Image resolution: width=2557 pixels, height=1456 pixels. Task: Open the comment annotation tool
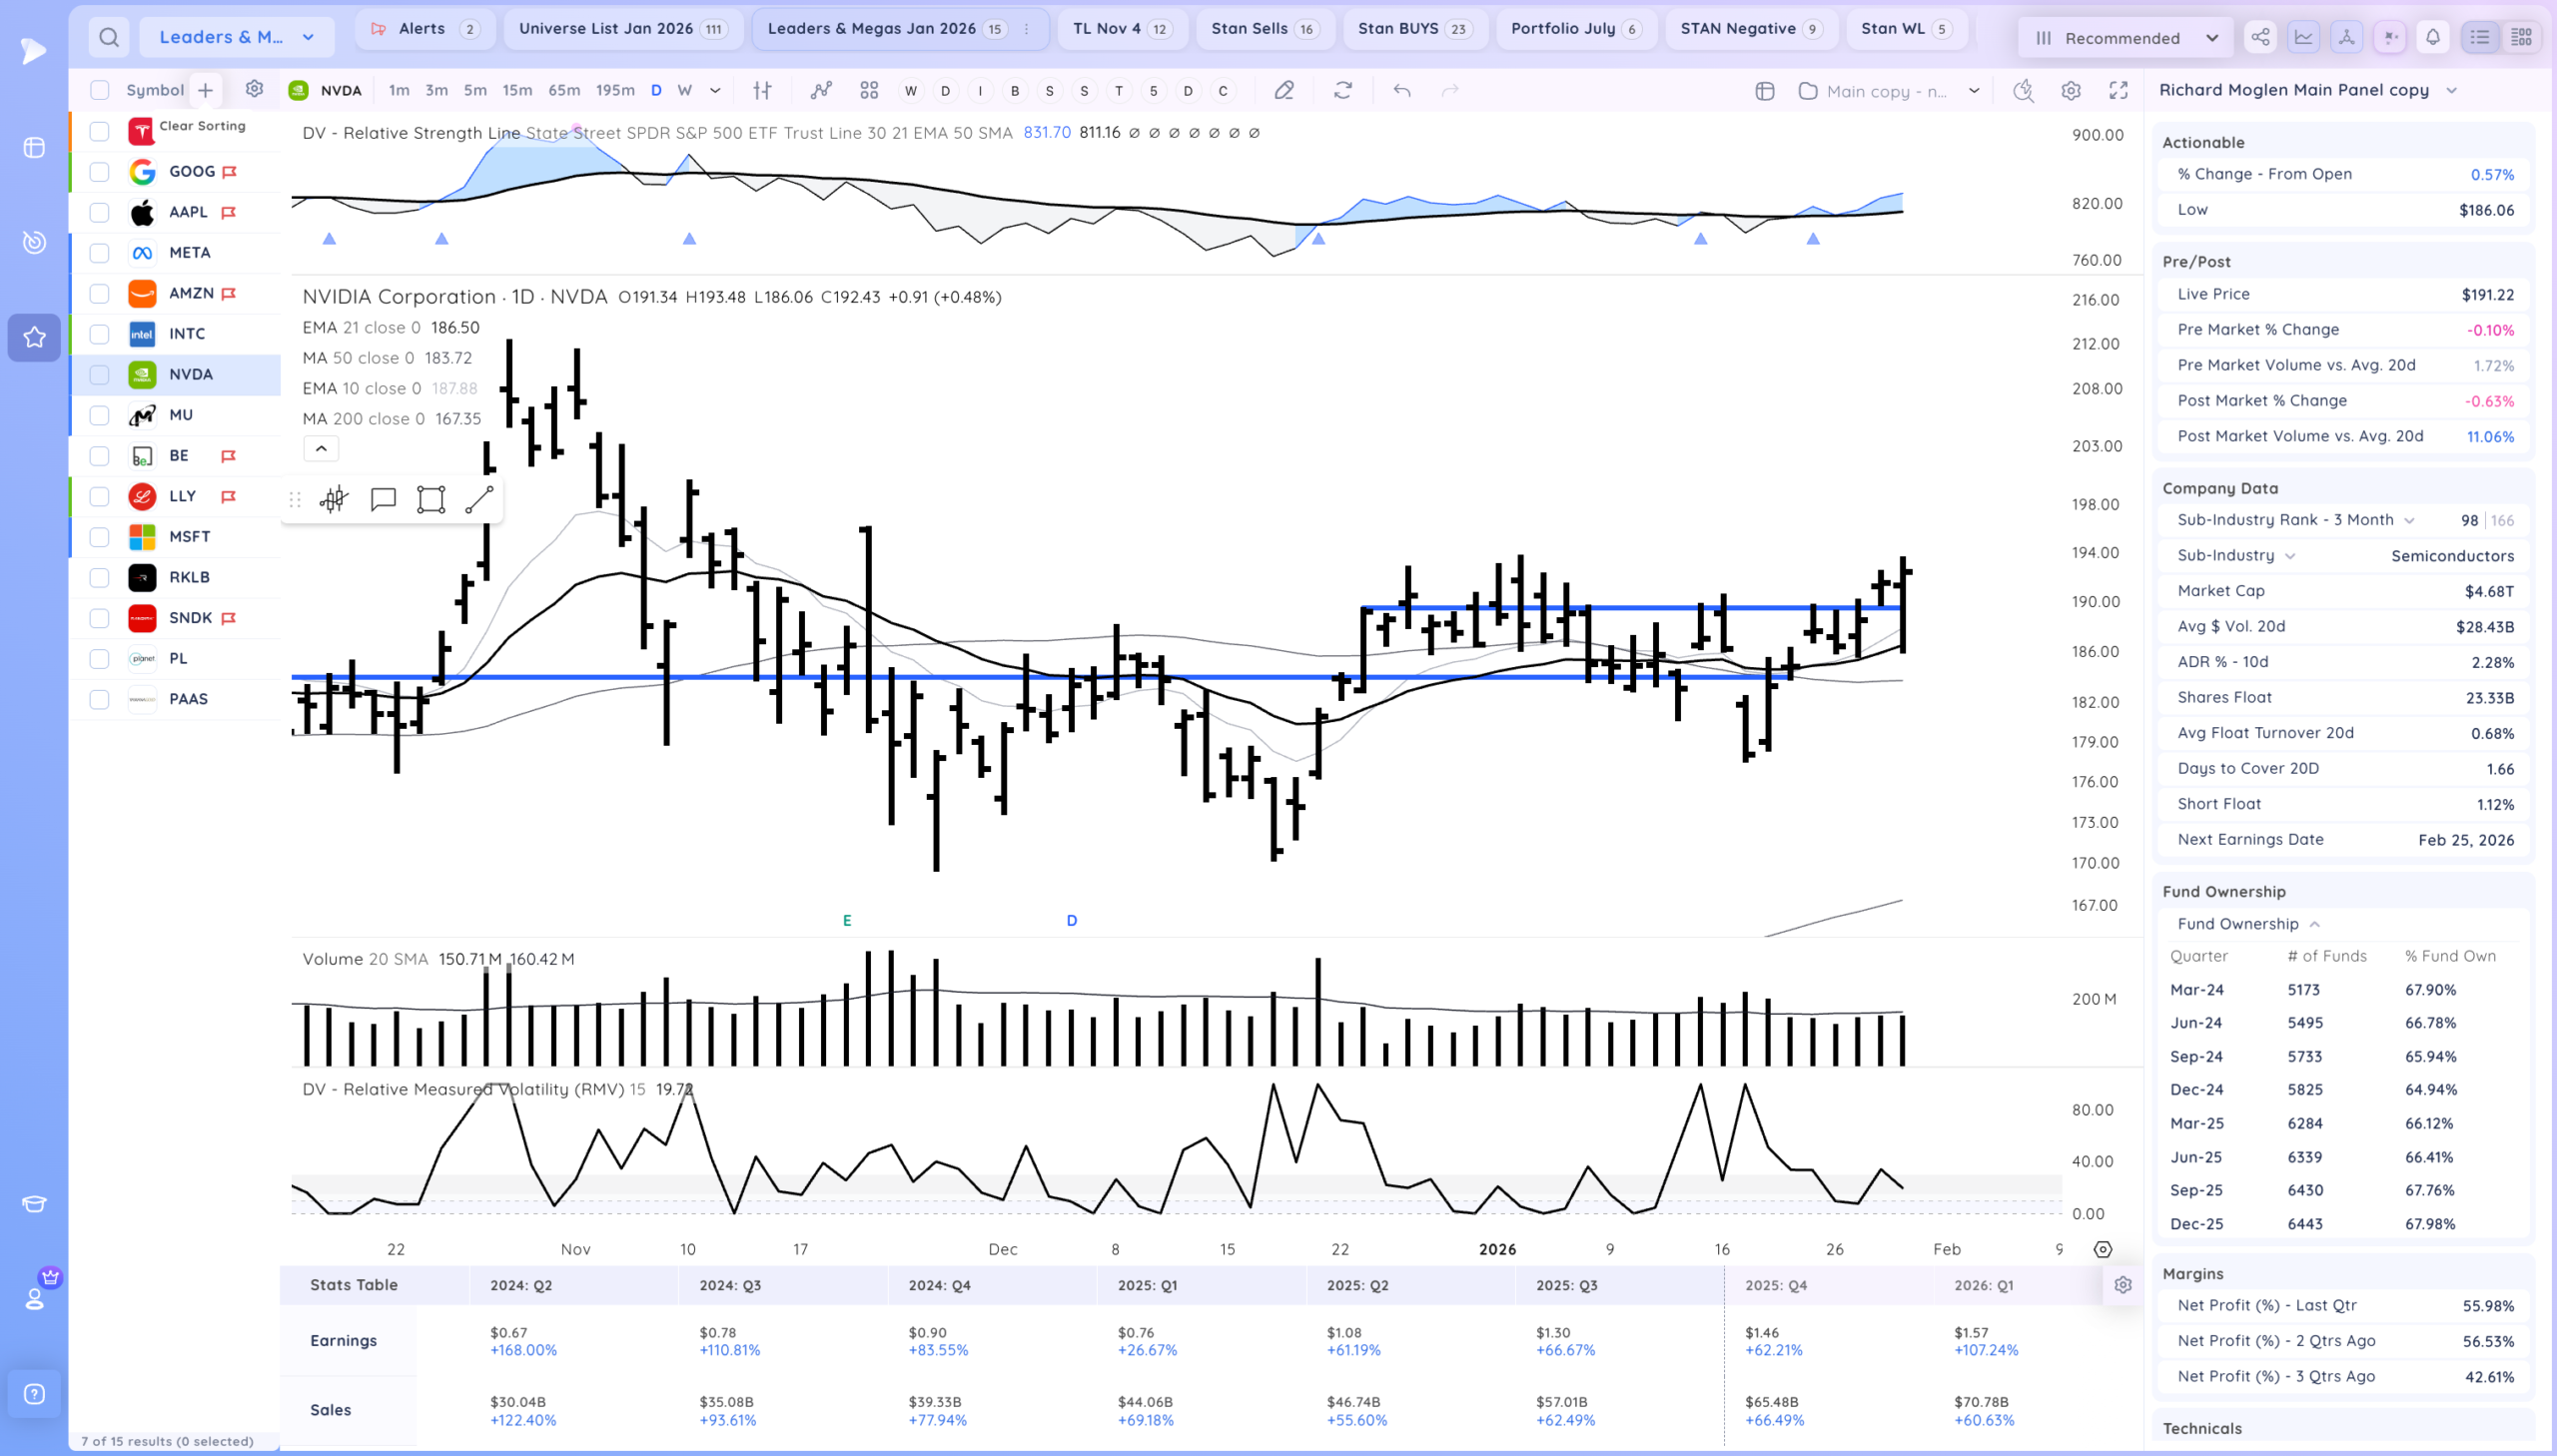[x=383, y=499]
